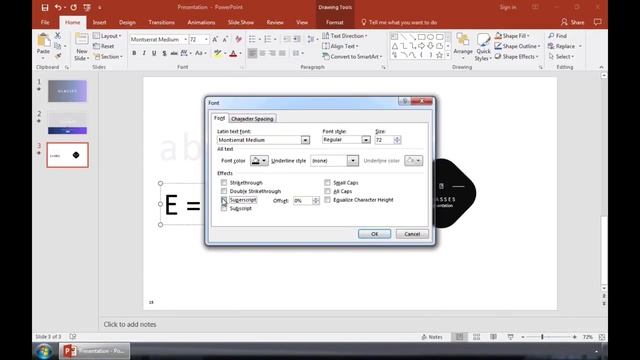Open the dialog Font color dropdown
Image resolution: width=640 pixels, height=360 pixels.
click(x=259, y=161)
